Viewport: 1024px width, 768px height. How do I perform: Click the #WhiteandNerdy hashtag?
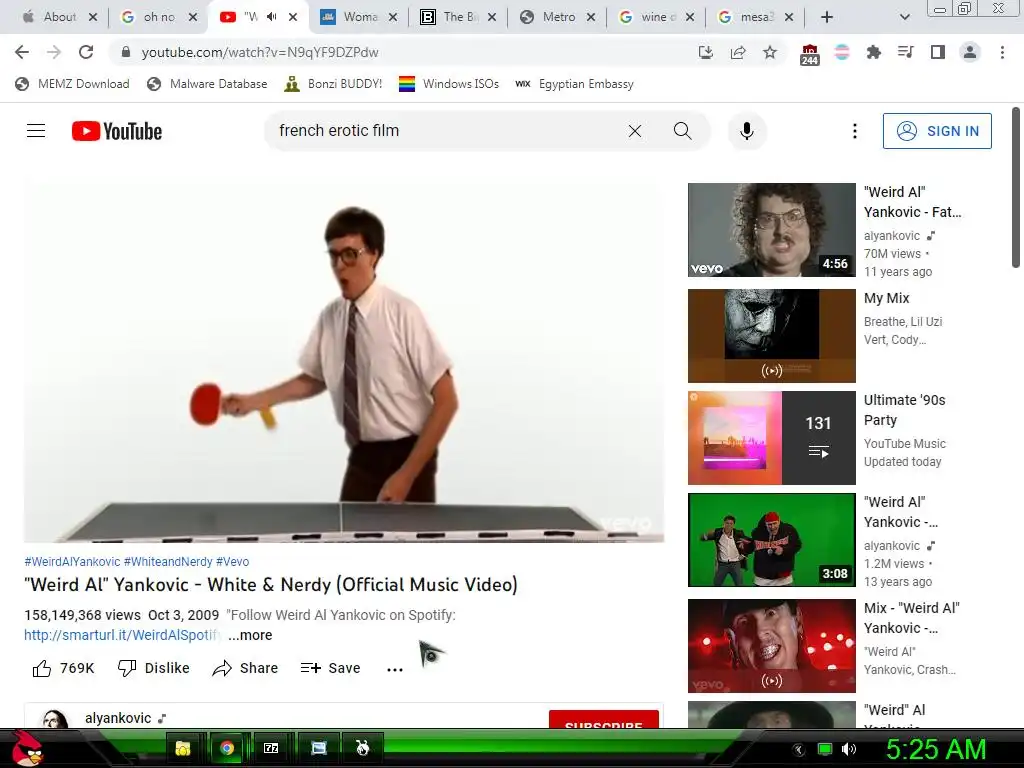coord(168,562)
